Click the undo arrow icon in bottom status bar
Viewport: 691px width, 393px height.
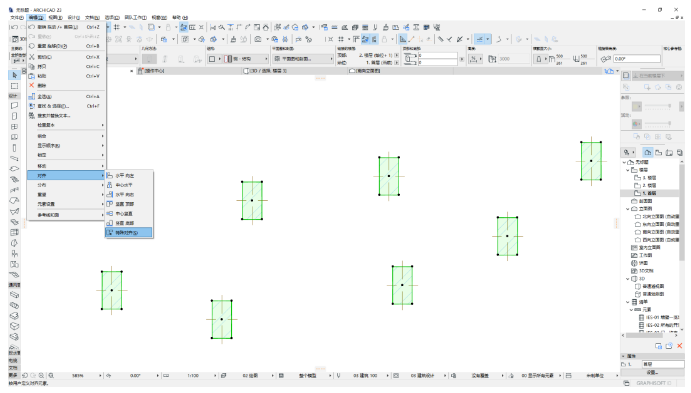coord(25,375)
